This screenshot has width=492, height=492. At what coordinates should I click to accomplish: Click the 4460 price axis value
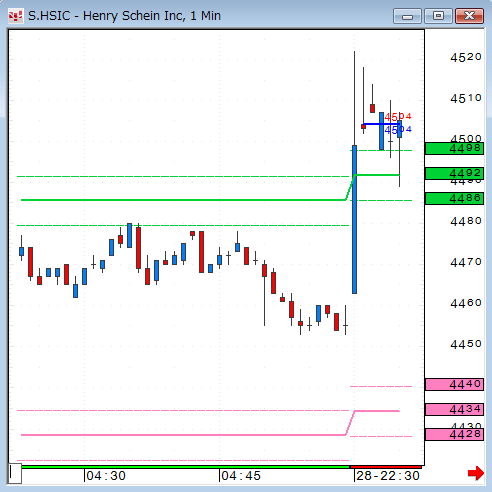(466, 303)
